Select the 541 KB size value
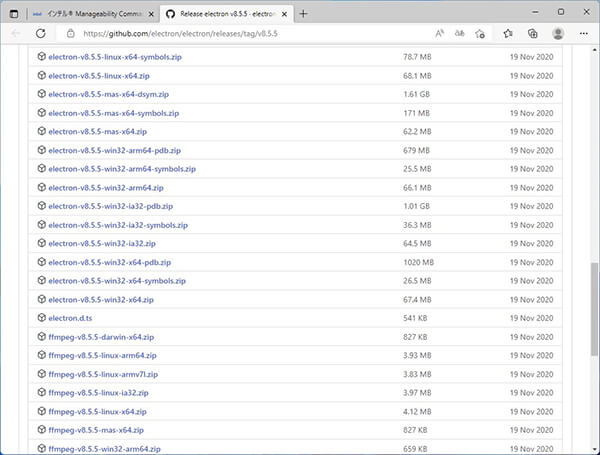Screen dimensions: 600x455 pos(415,318)
